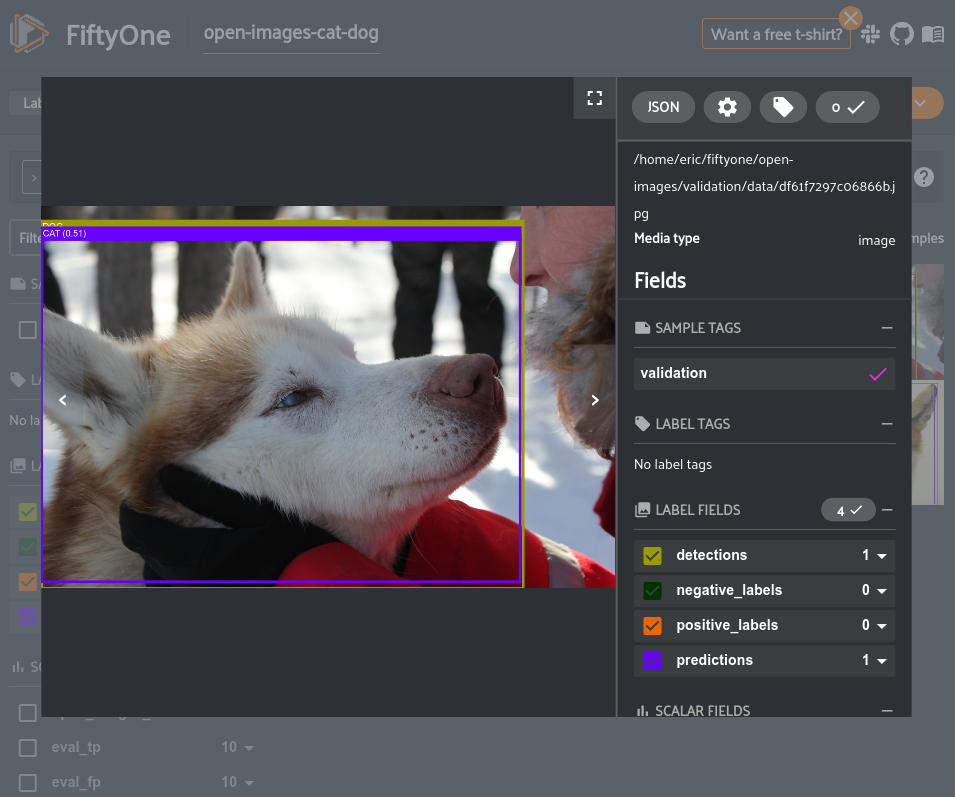This screenshot has width=955, height=797.
Task: Go to previous sample with left arrow
Action: (x=63, y=400)
